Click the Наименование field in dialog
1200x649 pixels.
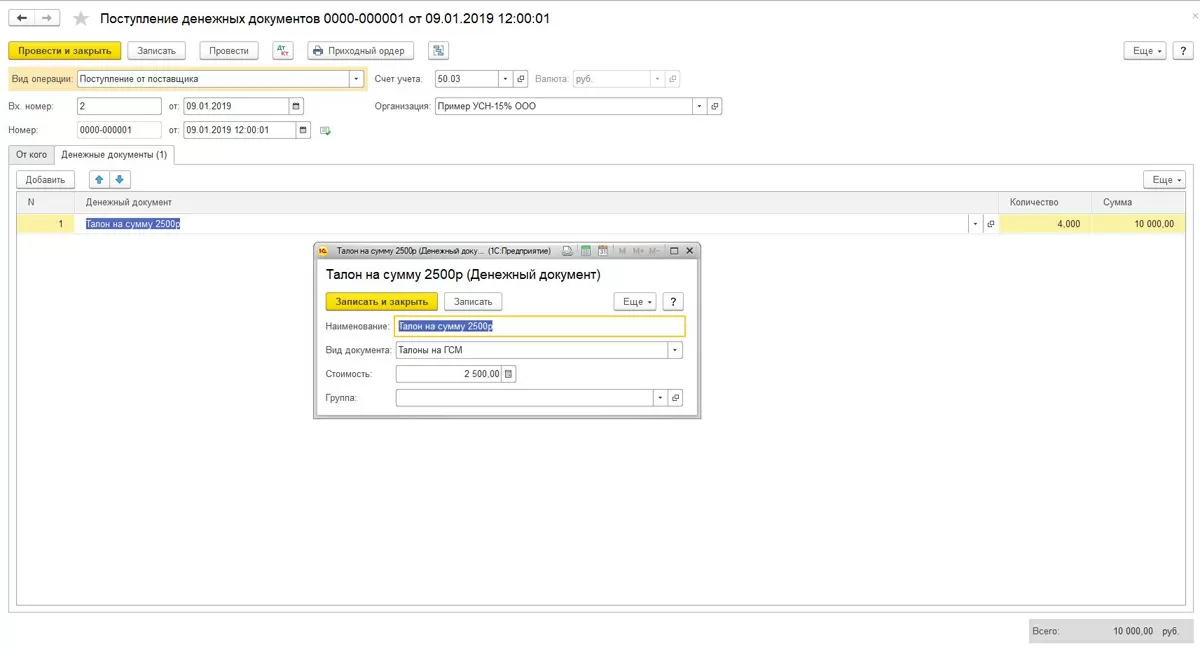point(540,326)
